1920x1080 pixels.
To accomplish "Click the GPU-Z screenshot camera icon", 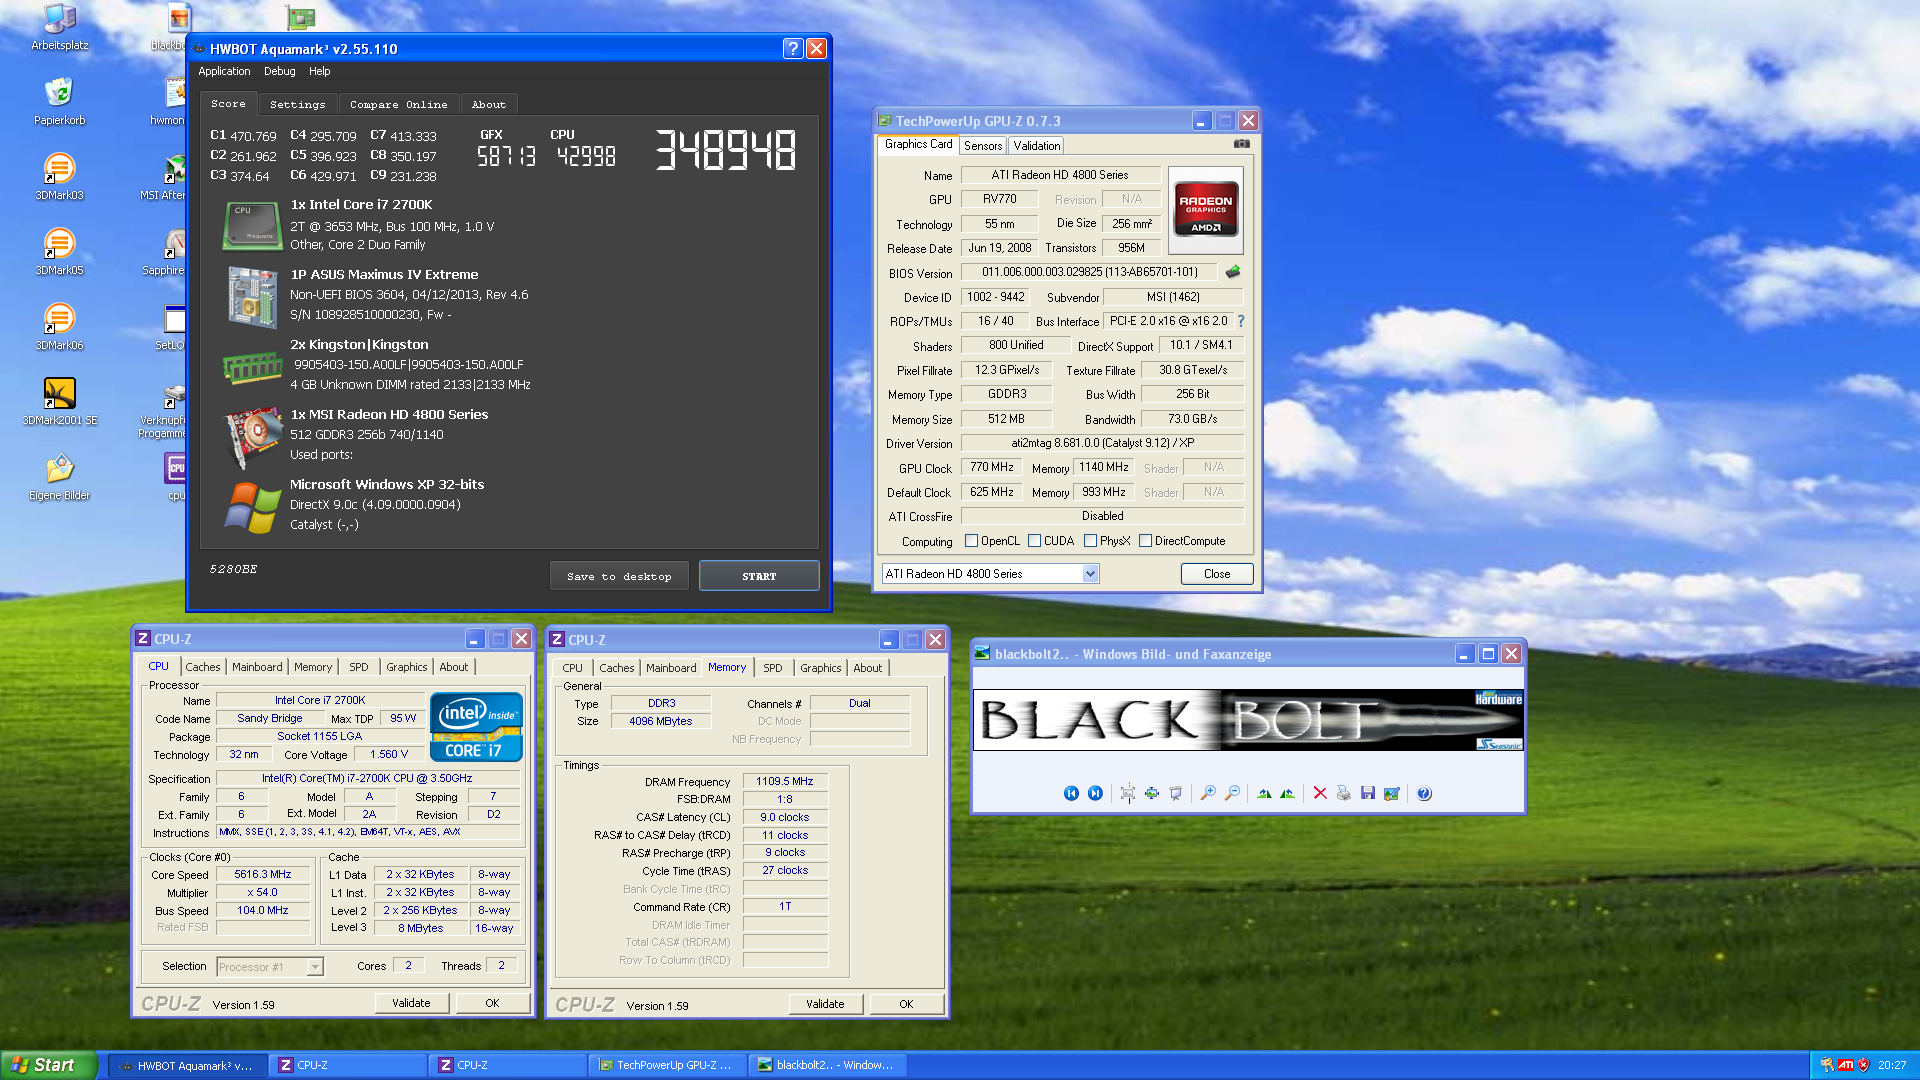I will (x=1241, y=144).
